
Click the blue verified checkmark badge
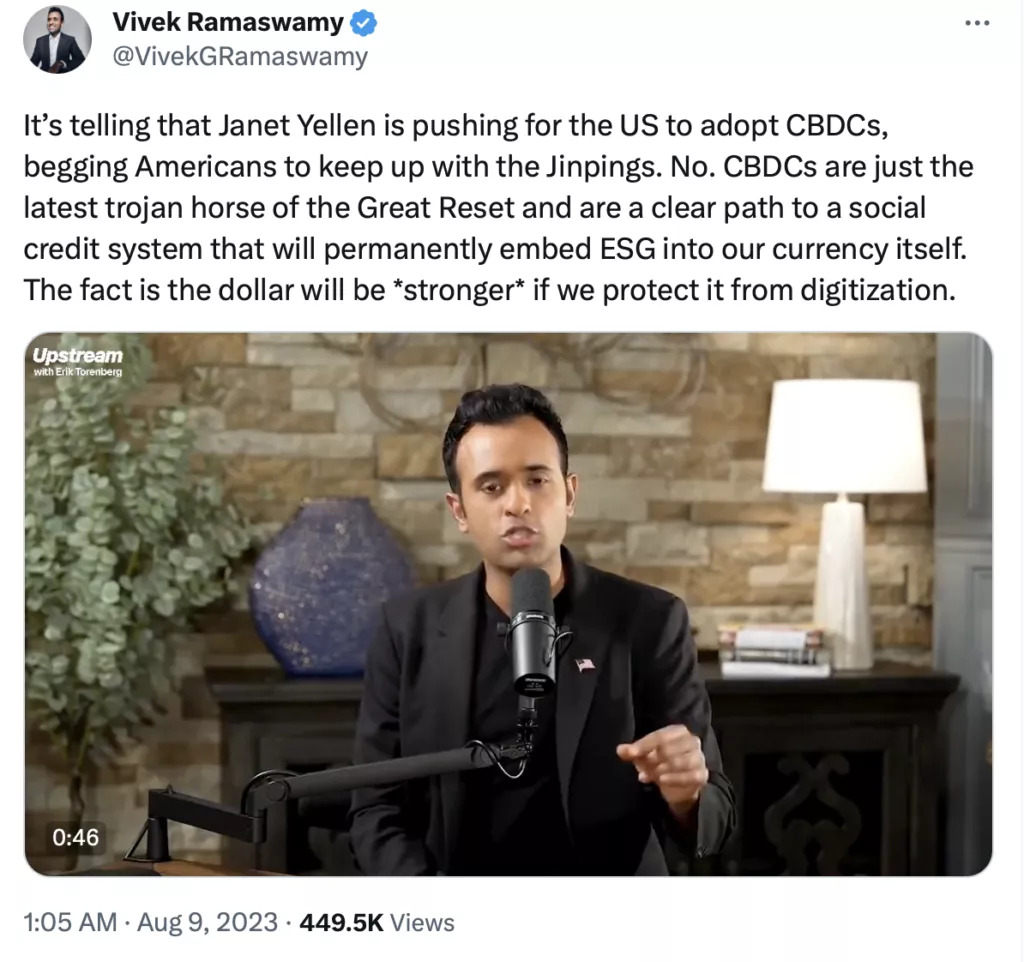coord(362,23)
